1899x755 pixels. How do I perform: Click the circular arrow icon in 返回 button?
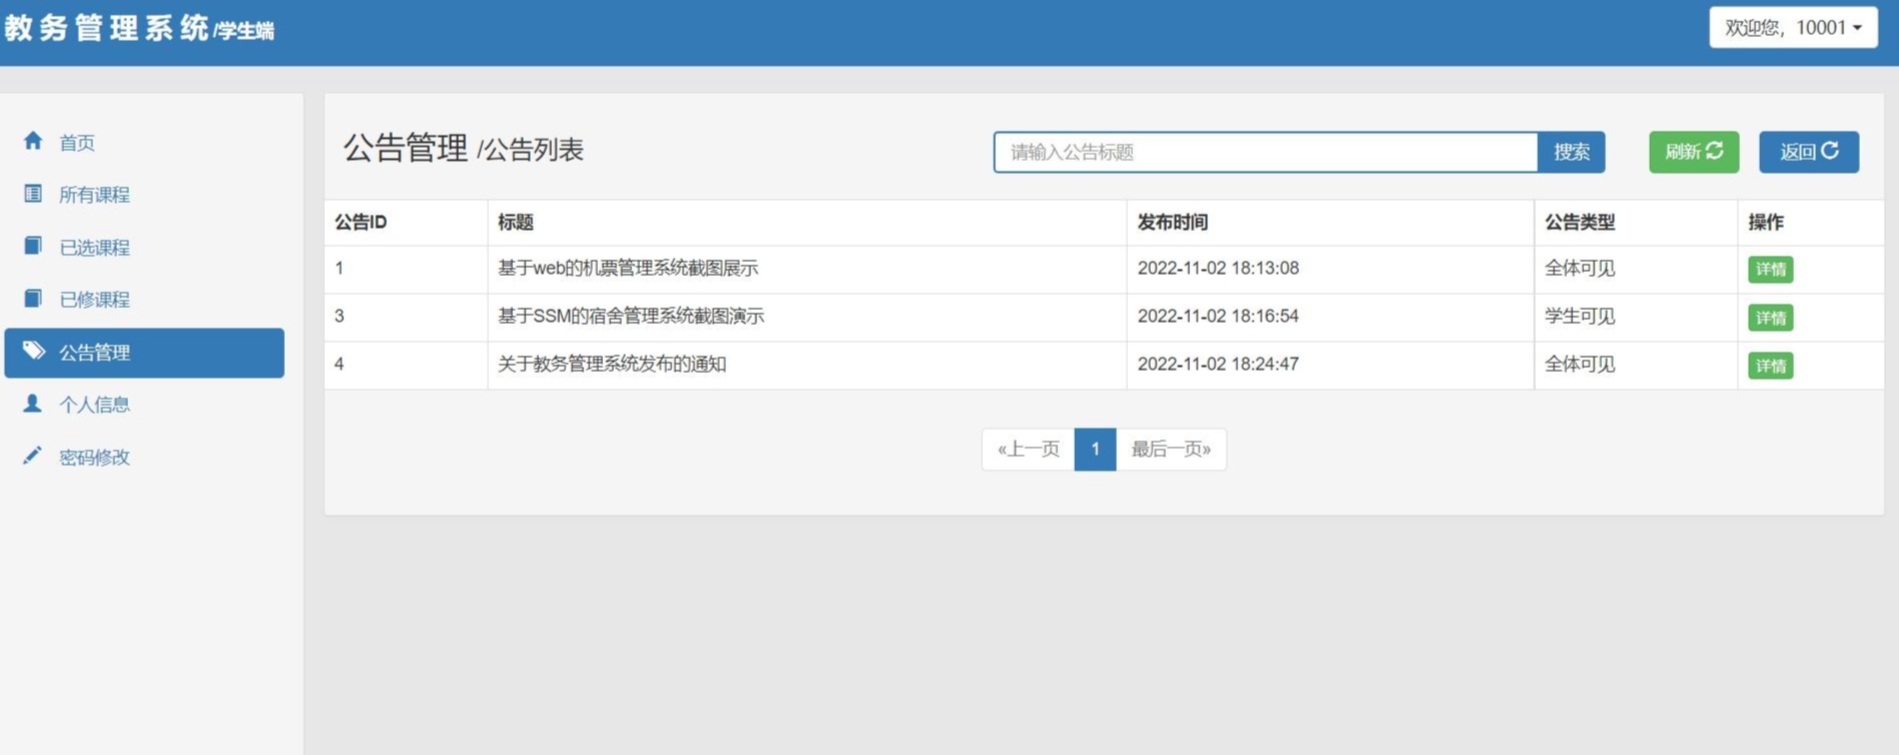(1830, 150)
